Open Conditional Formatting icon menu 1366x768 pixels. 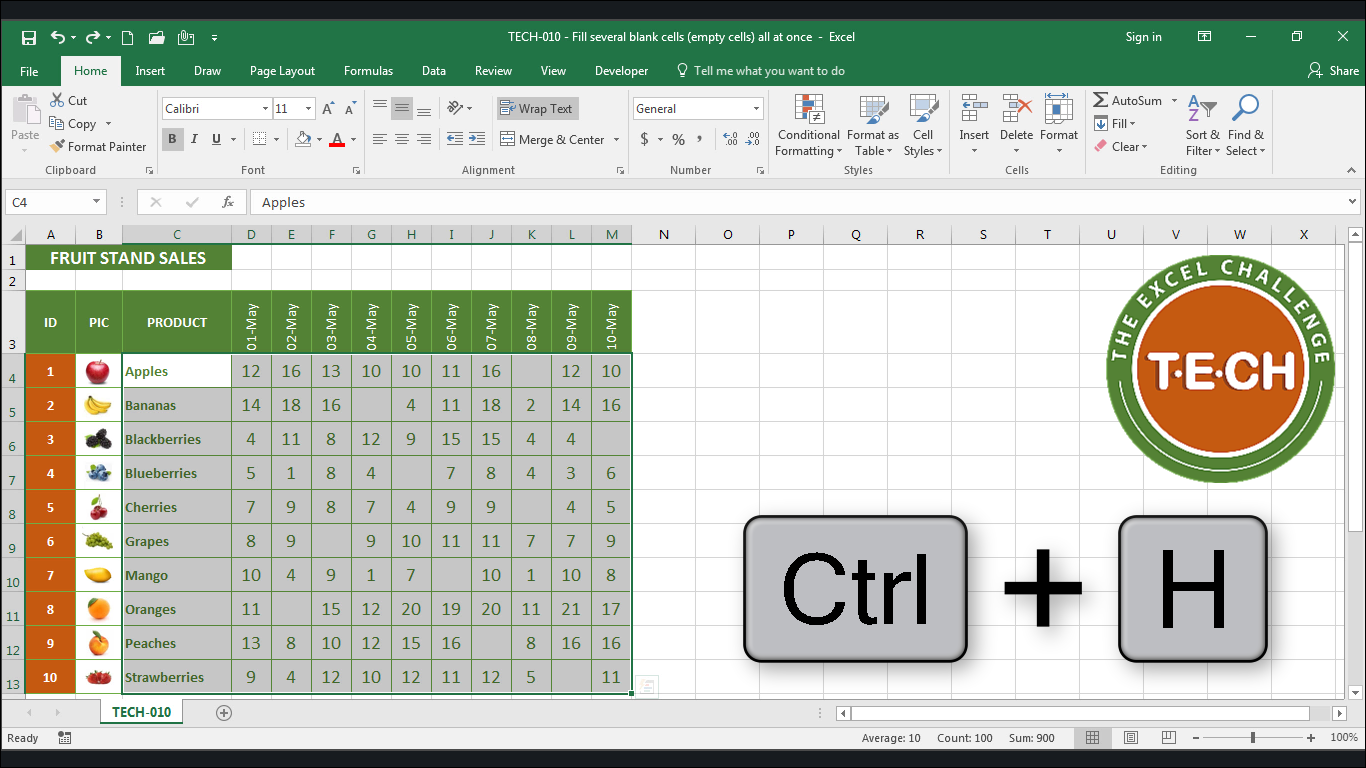(808, 110)
